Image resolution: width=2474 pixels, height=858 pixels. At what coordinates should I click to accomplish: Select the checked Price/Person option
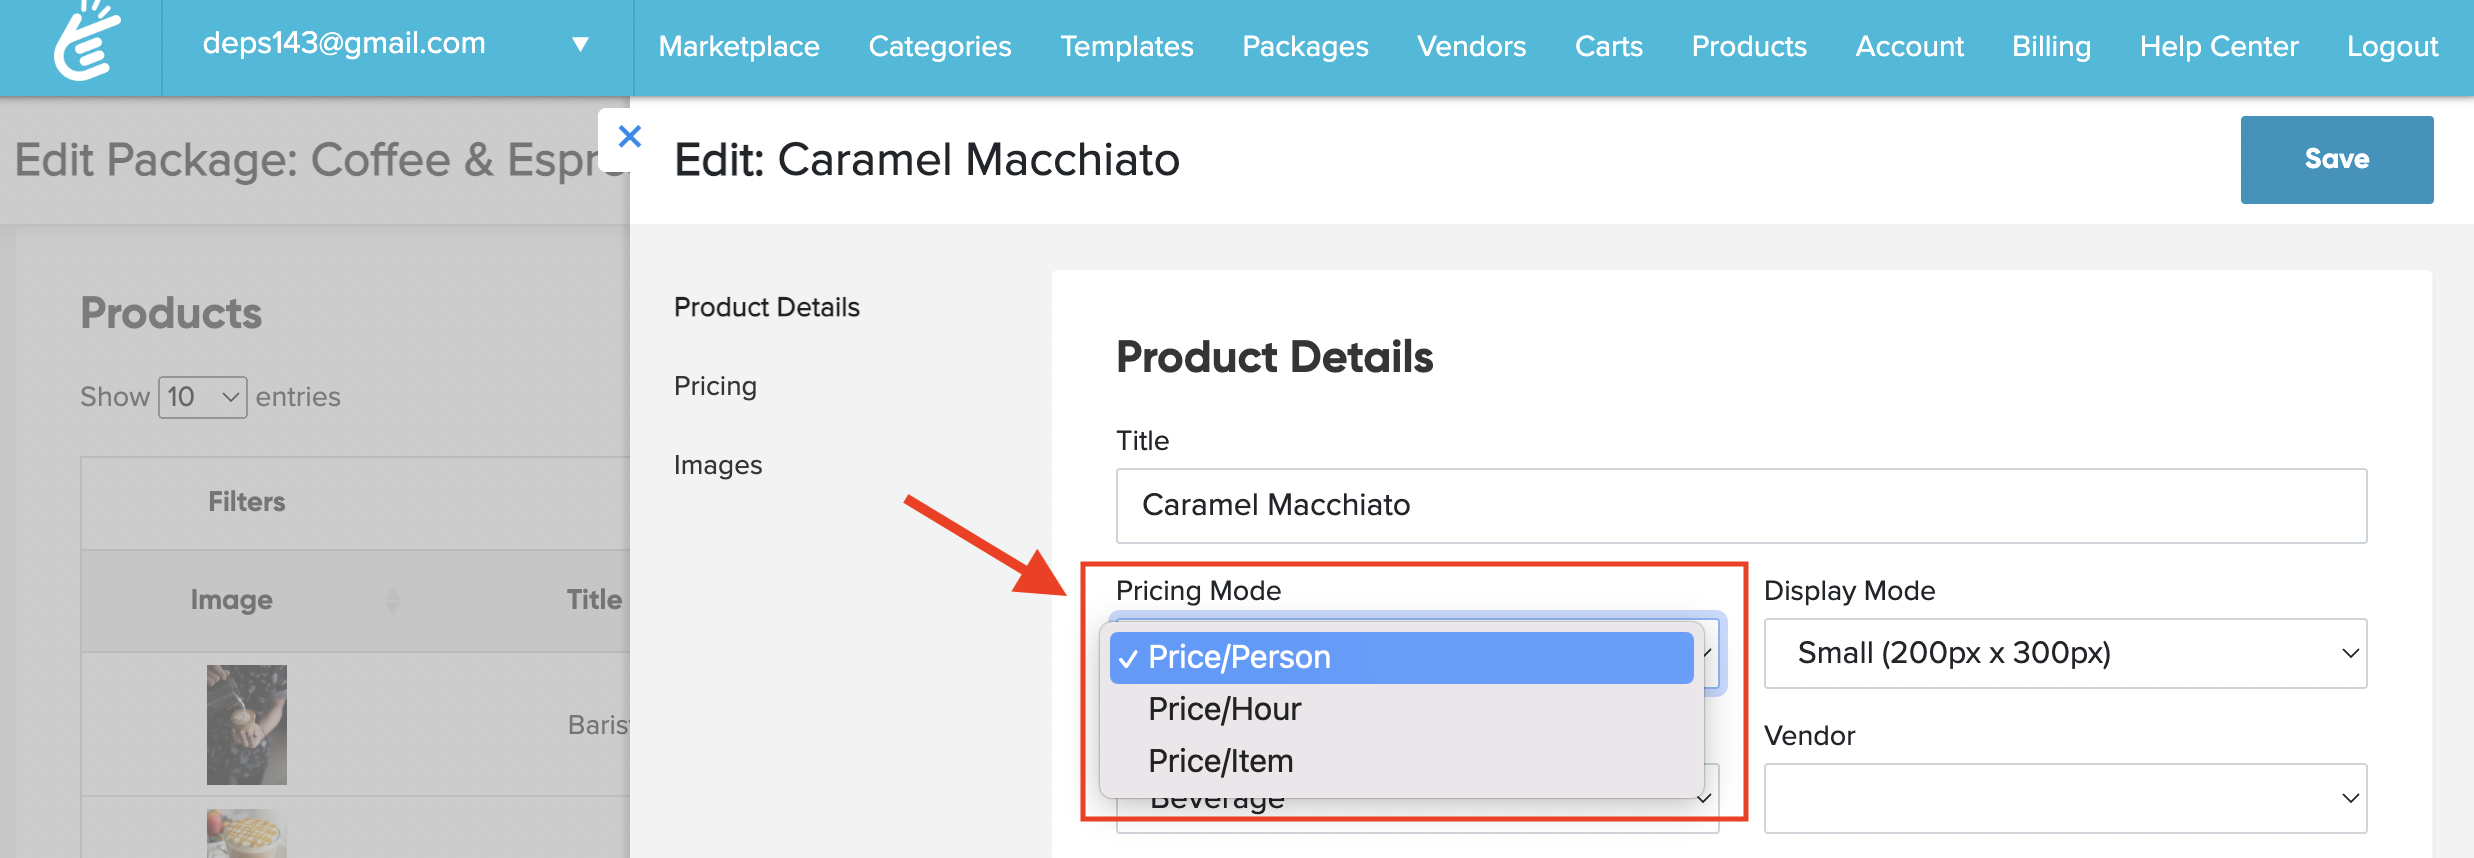[x=1239, y=657]
